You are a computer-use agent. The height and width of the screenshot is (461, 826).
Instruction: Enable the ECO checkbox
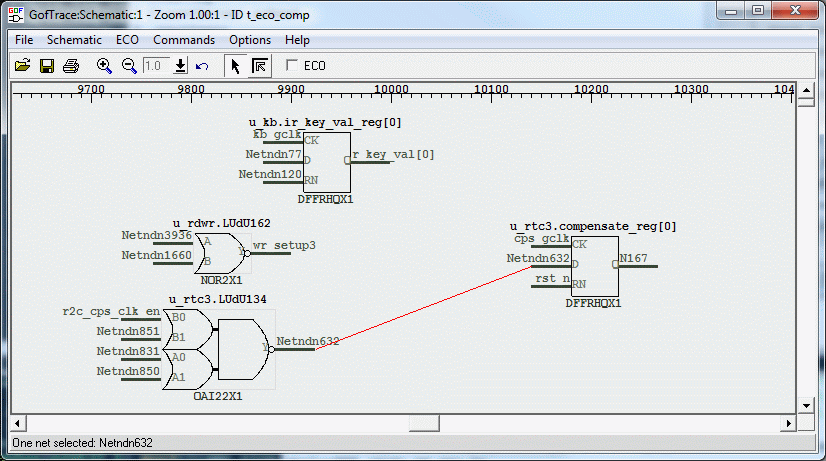[x=293, y=66]
